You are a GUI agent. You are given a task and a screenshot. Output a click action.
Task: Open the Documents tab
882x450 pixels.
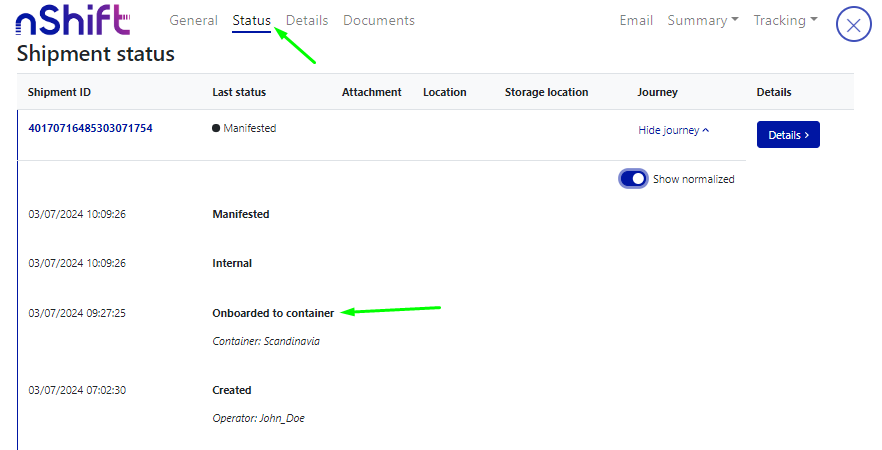[x=378, y=20]
